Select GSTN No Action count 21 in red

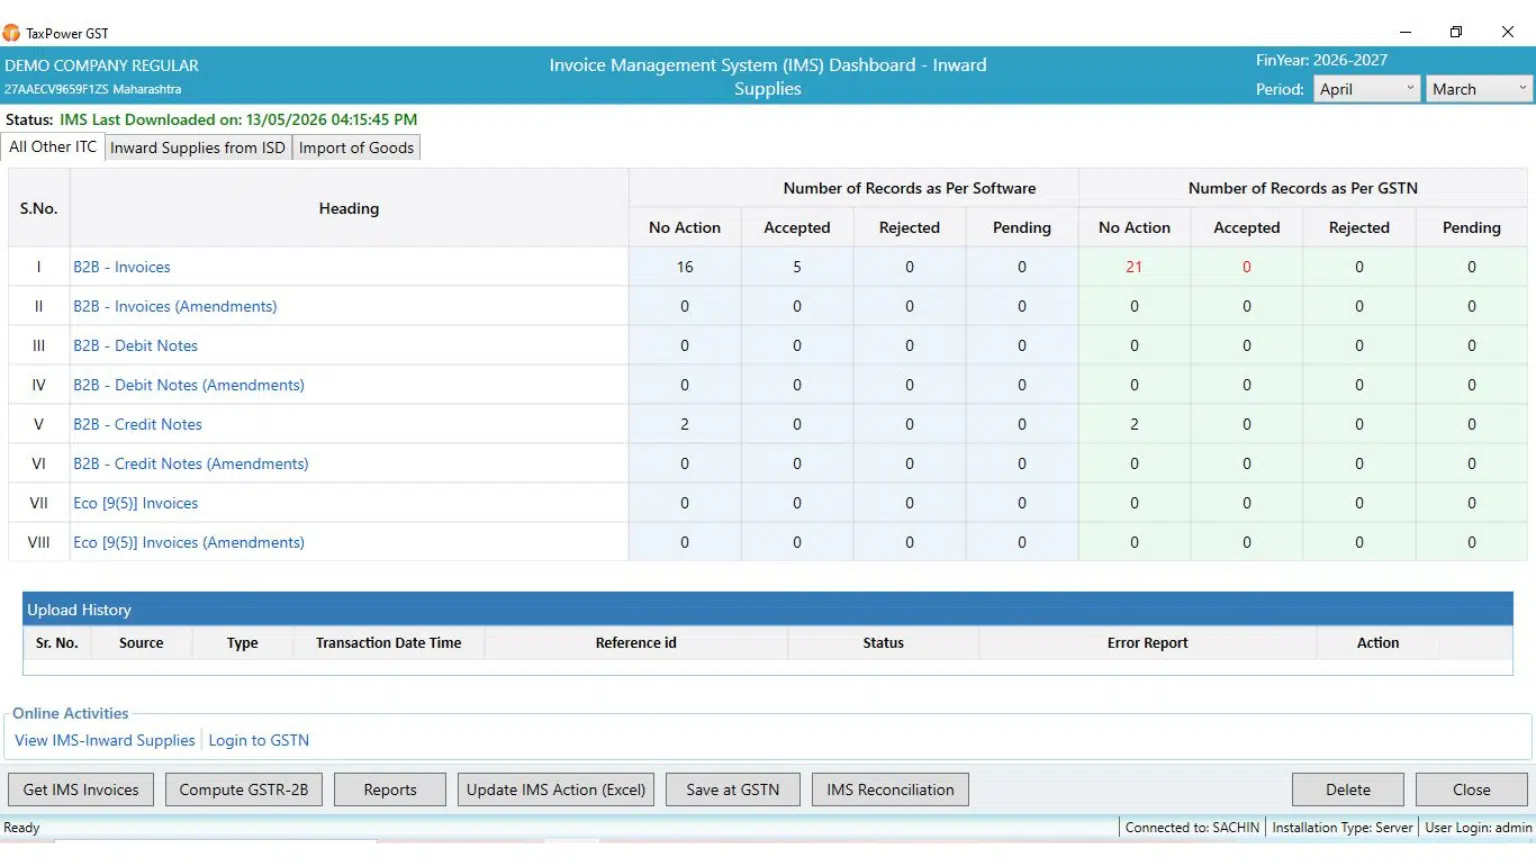pyautogui.click(x=1134, y=267)
